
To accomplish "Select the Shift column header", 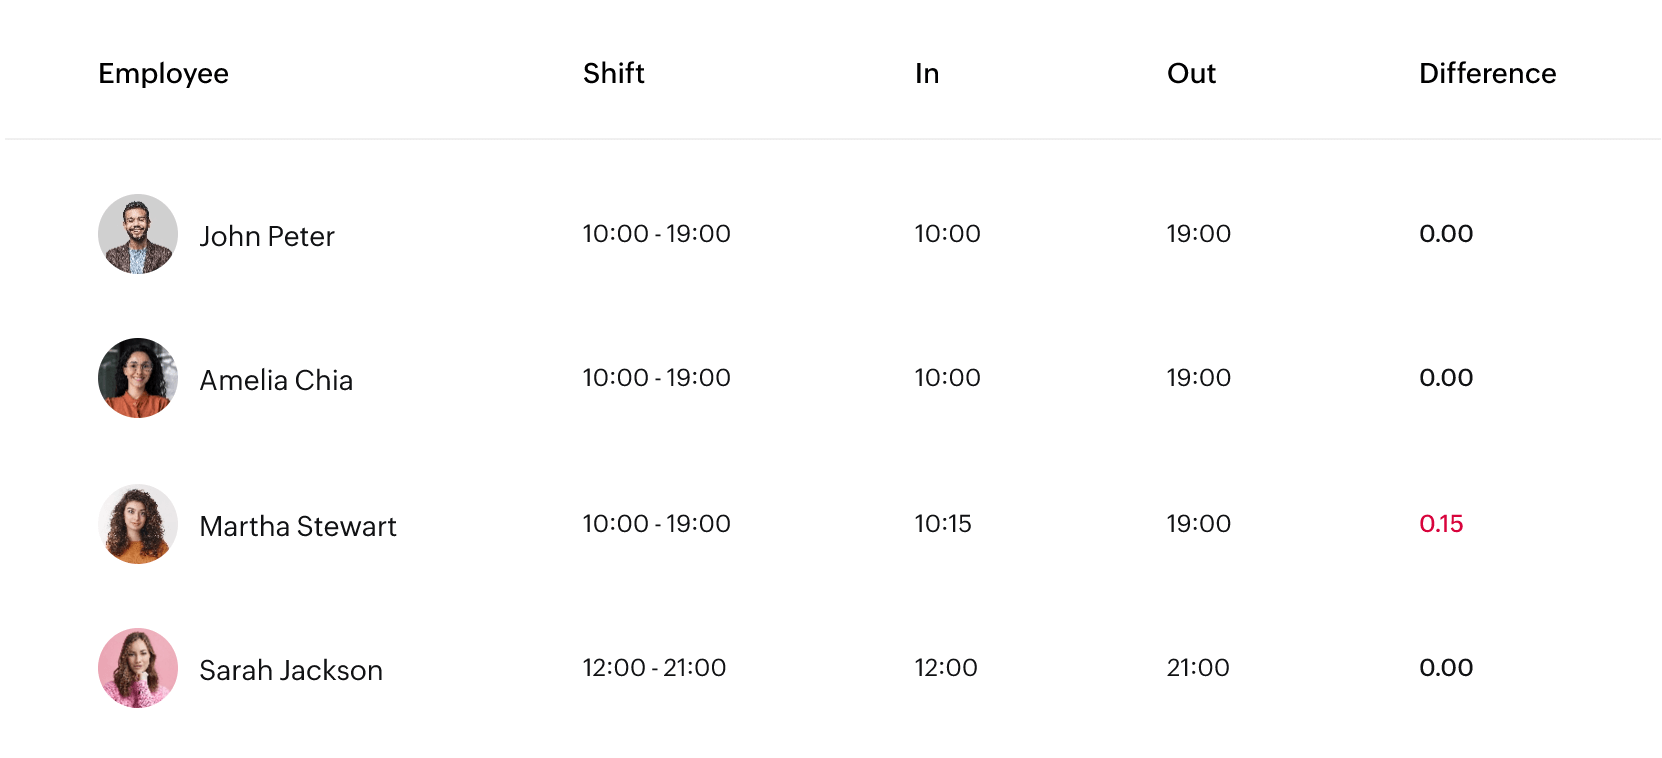I will tap(614, 73).
